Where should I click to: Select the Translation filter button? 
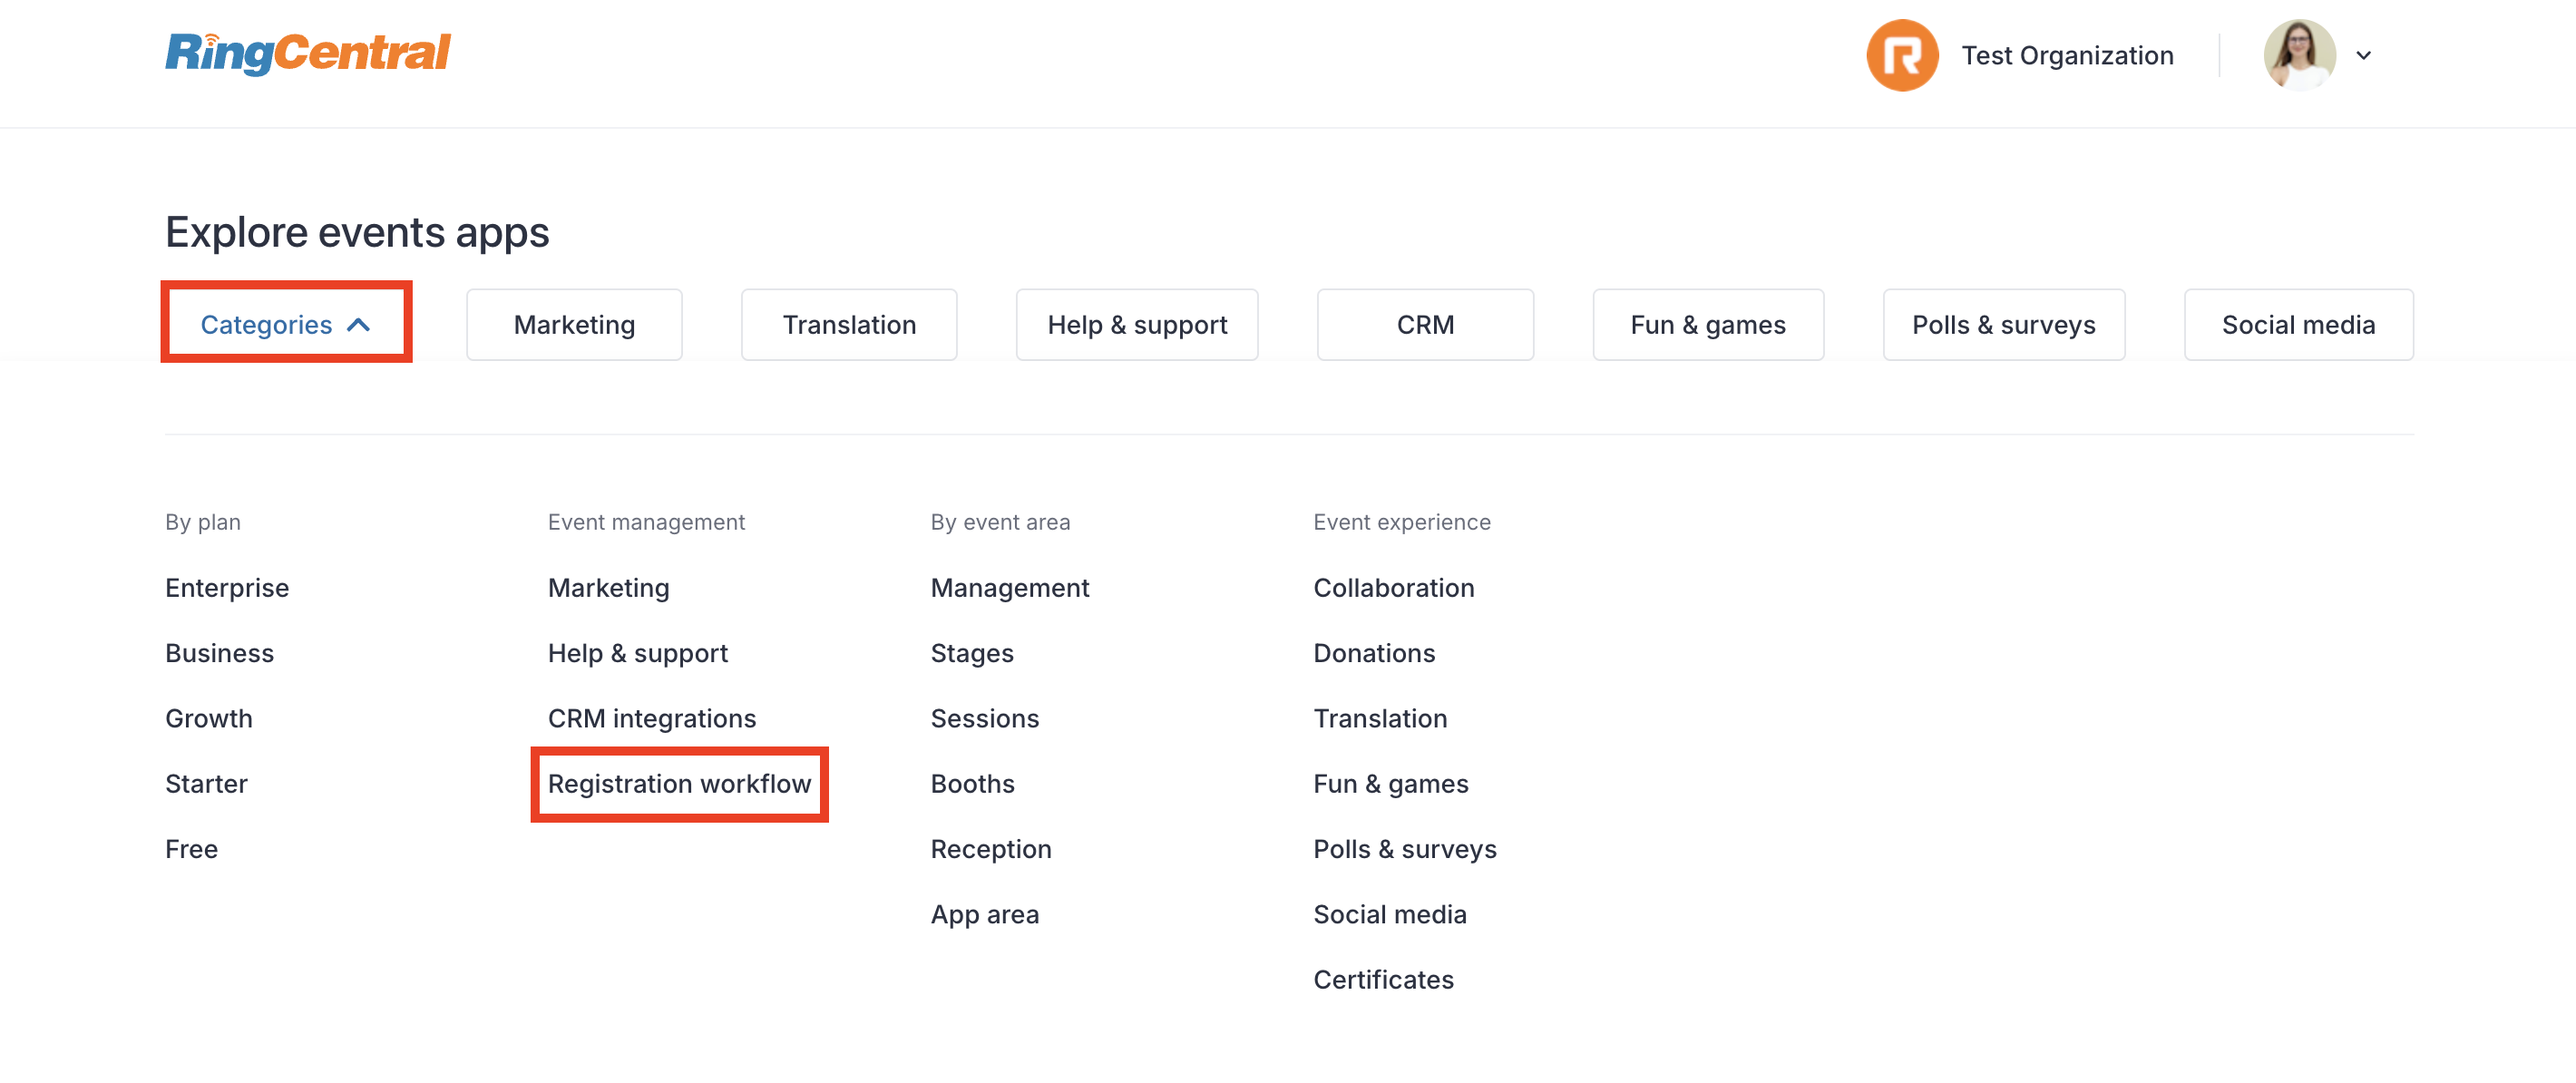tap(849, 324)
